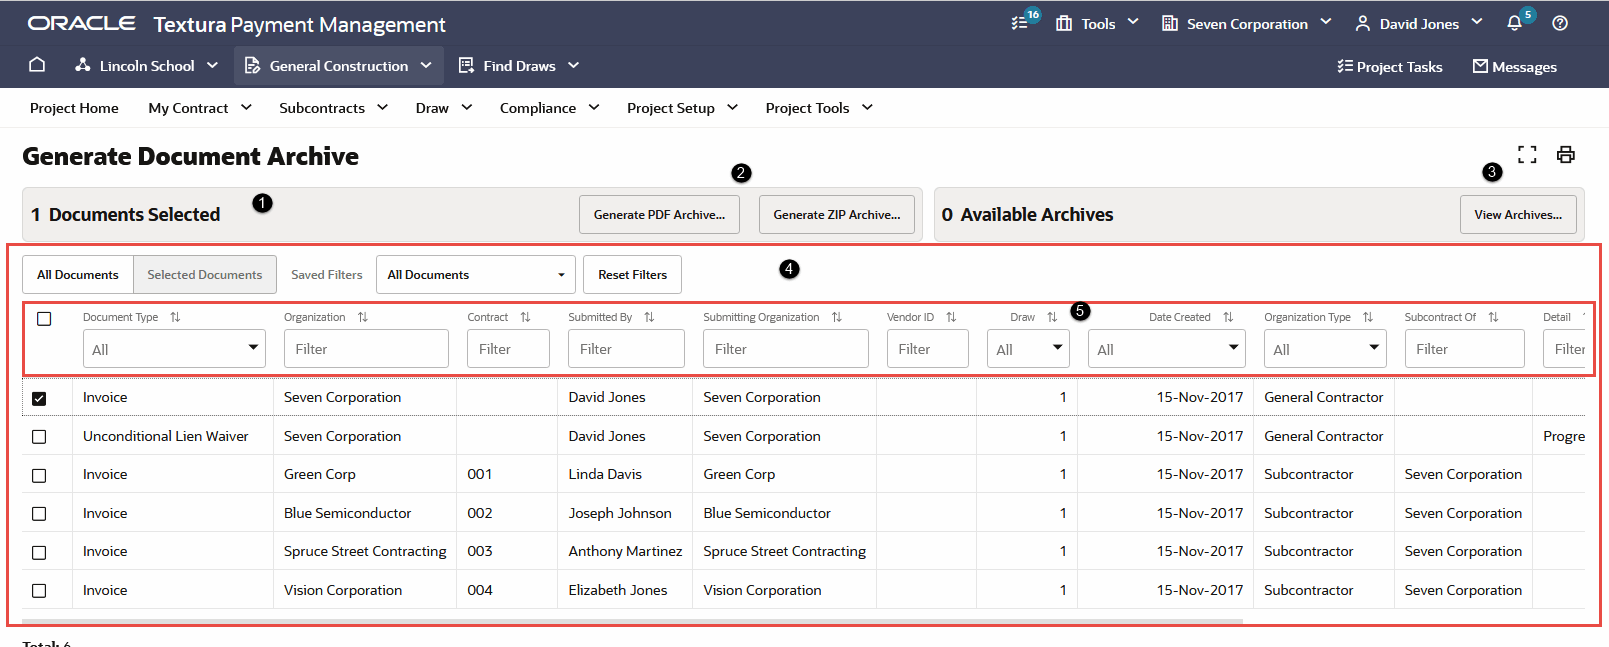Image resolution: width=1609 pixels, height=647 pixels.
Task: Check the Spruce Street Contracting invoice row
Action: click(39, 552)
